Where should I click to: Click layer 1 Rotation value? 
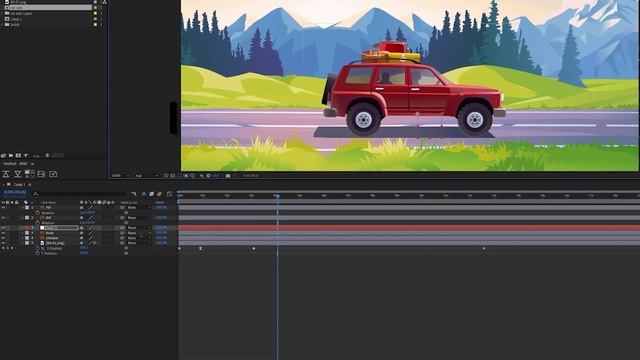[87, 213]
